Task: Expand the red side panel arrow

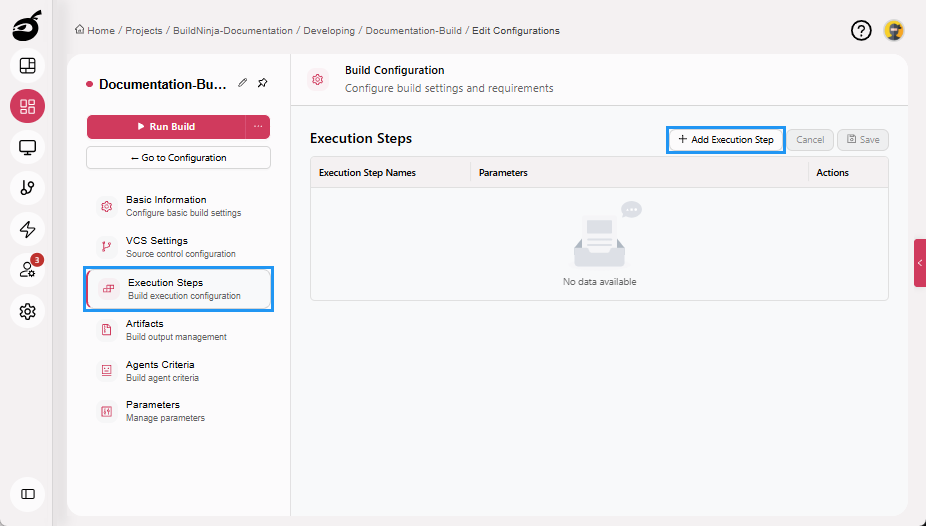Action: (x=920, y=263)
